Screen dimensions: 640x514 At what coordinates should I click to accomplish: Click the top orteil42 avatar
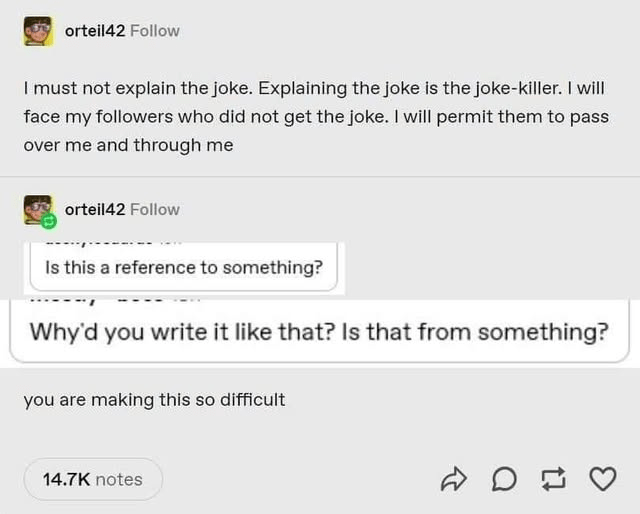click(38, 31)
